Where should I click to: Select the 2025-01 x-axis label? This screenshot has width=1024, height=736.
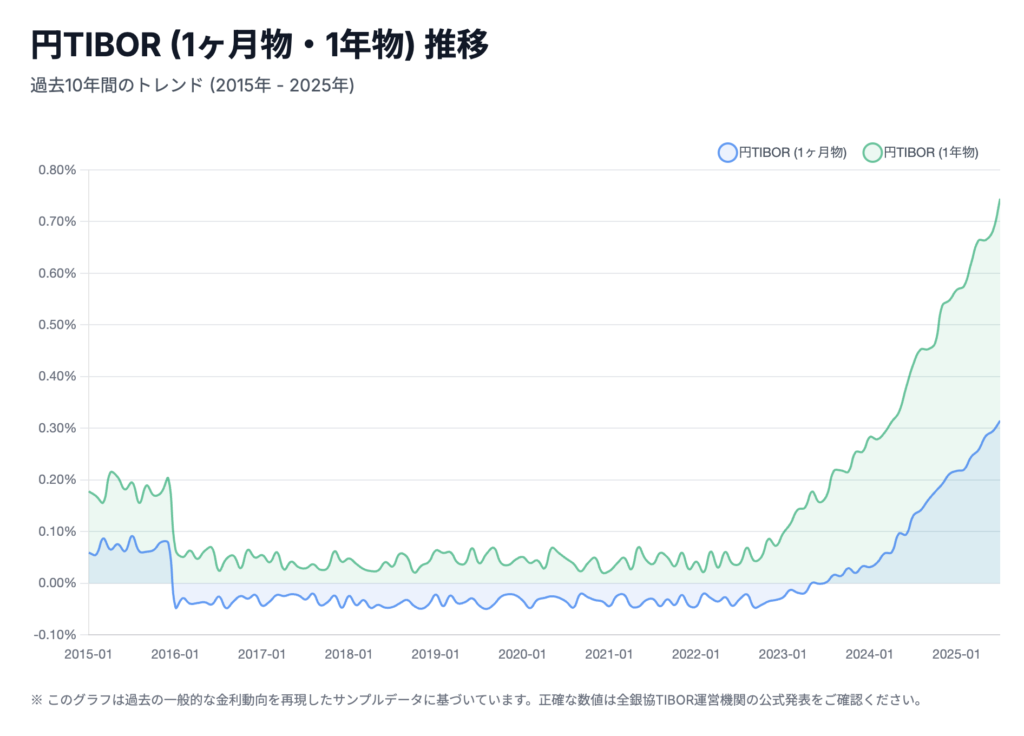(956, 653)
